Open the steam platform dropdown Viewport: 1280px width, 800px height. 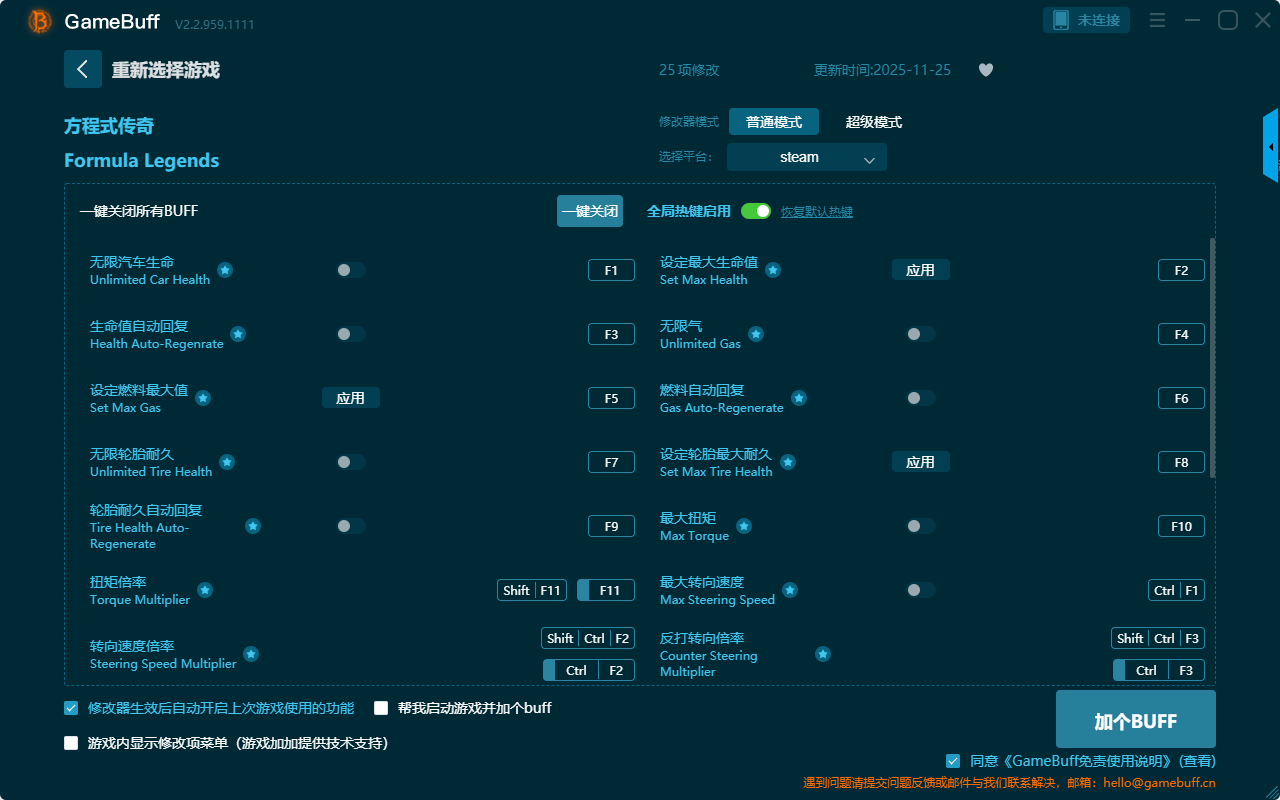tap(807, 157)
